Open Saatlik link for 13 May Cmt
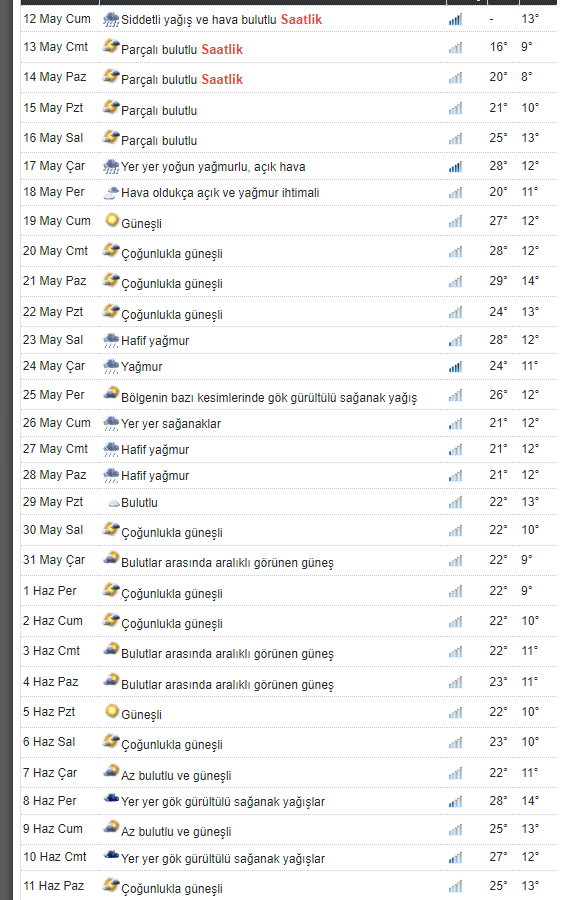 [x=222, y=49]
